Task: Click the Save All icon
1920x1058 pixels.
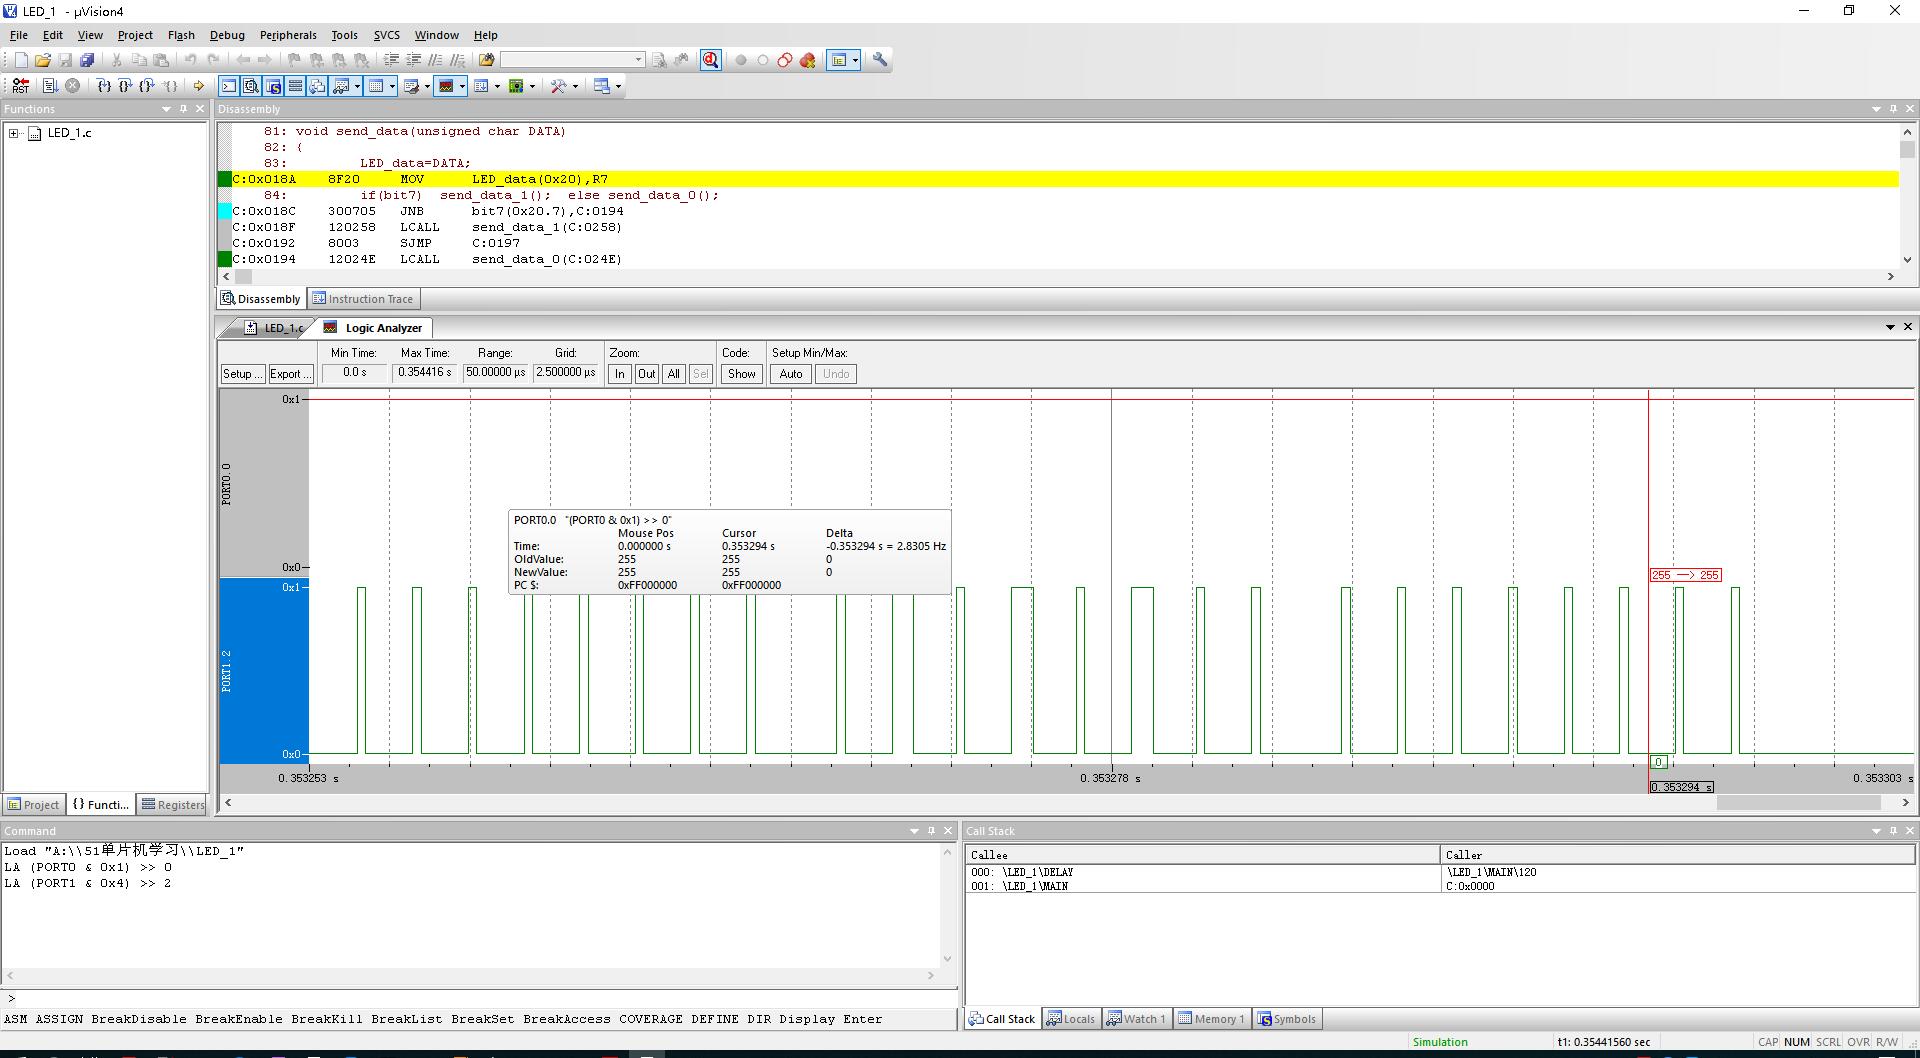Action: click(x=87, y=60)
